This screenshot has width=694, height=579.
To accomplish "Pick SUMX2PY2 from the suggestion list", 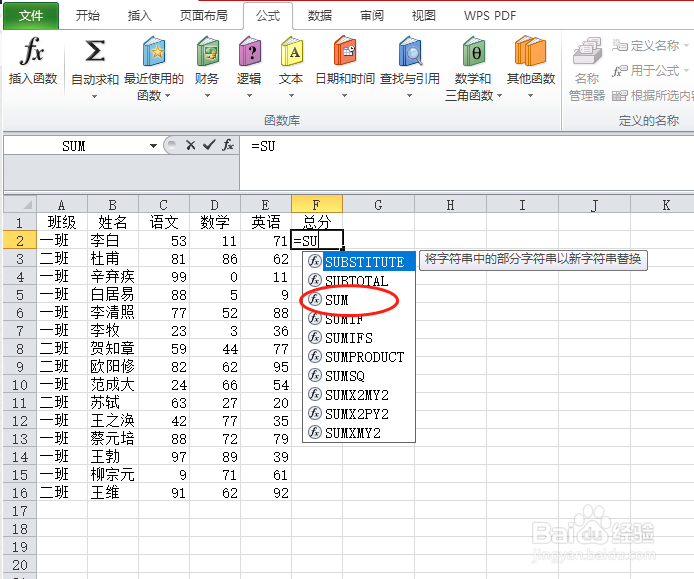I will coord(359,414).
